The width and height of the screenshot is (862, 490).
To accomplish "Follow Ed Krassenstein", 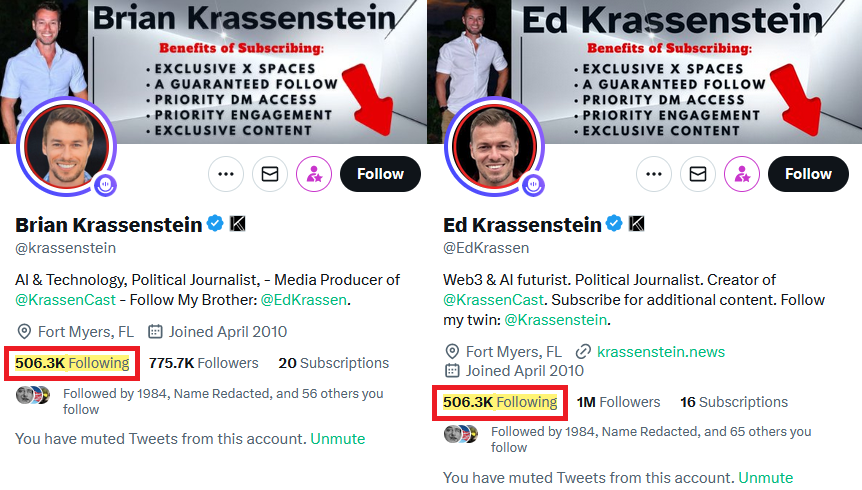I will [x=808, y=174].
